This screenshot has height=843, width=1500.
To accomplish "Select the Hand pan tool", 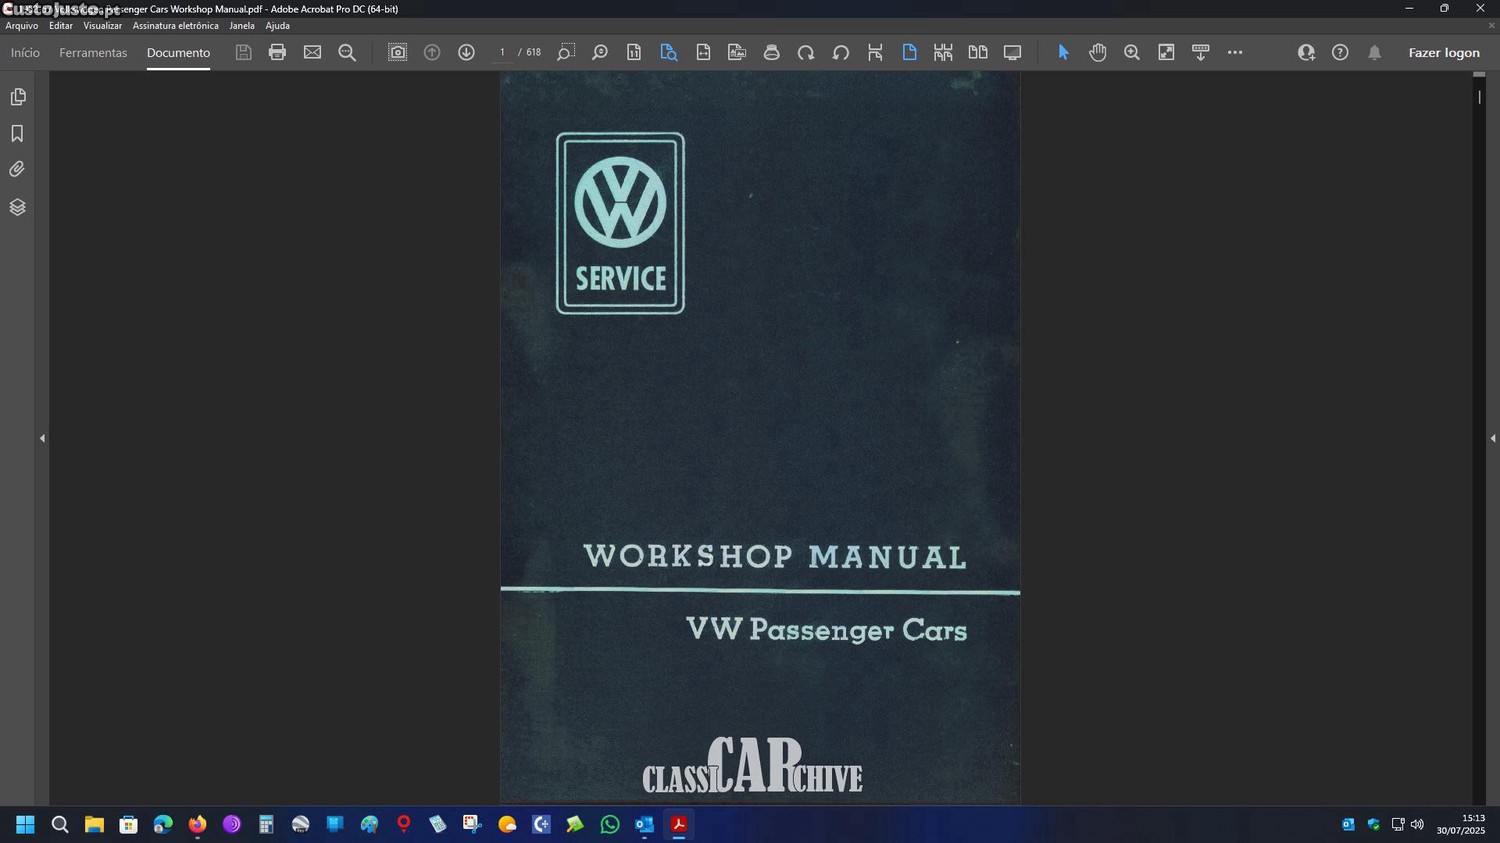I will tap(1097, 52).
